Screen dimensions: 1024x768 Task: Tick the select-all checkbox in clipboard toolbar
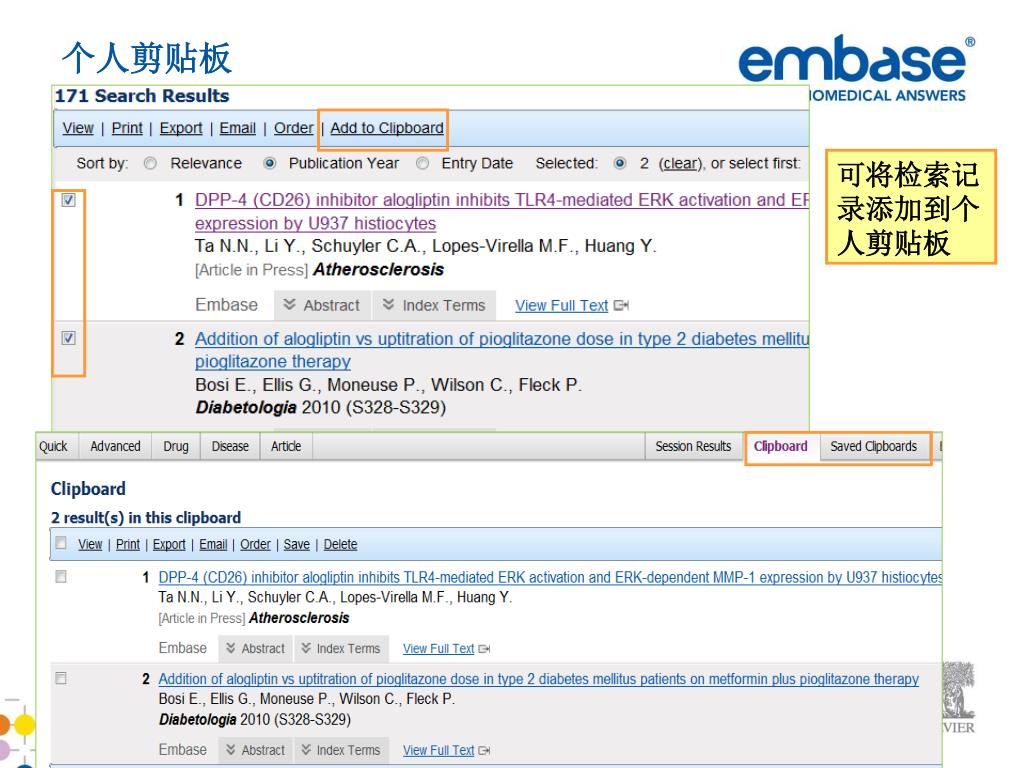tap(61, 543)
